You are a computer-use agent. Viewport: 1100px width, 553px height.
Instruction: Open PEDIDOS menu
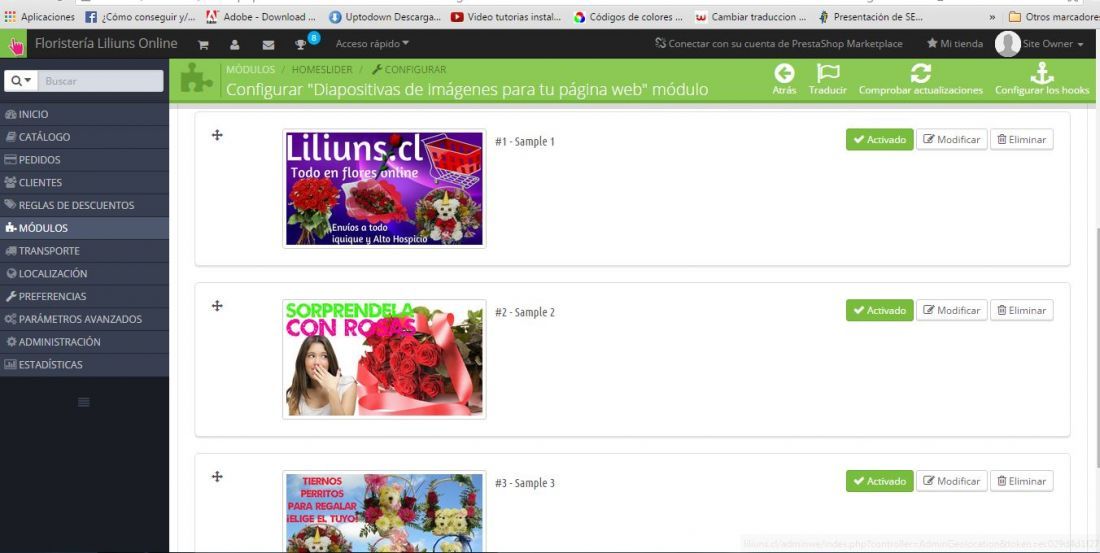(x=84, y=160)
